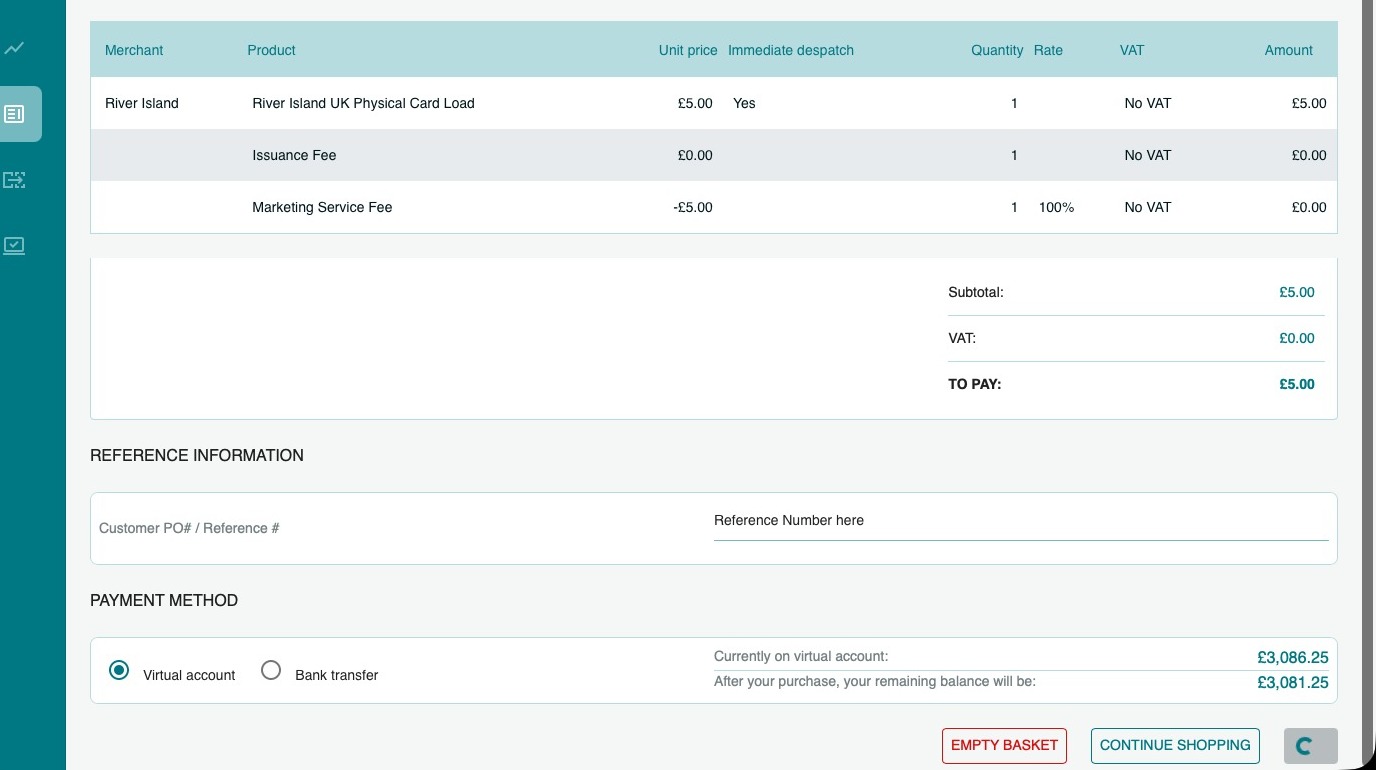Click the 100% rate cell
The height and width of the screenshot is (770, 1376).
pyautogui.click(x=1057, y=207)
